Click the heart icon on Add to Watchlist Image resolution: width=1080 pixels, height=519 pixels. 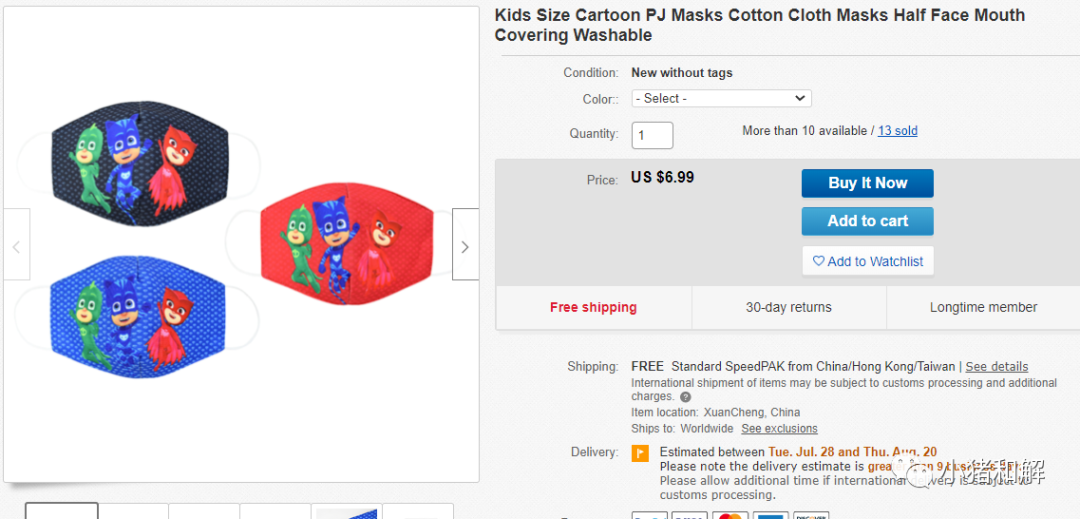(818, 261)
